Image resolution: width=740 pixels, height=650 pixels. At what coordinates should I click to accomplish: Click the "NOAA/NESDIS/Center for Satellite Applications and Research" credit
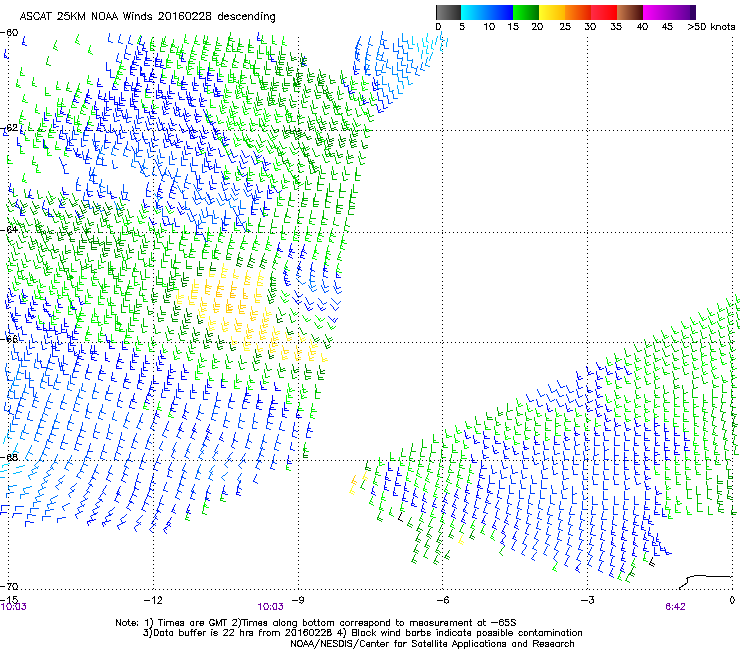(432, 644)
